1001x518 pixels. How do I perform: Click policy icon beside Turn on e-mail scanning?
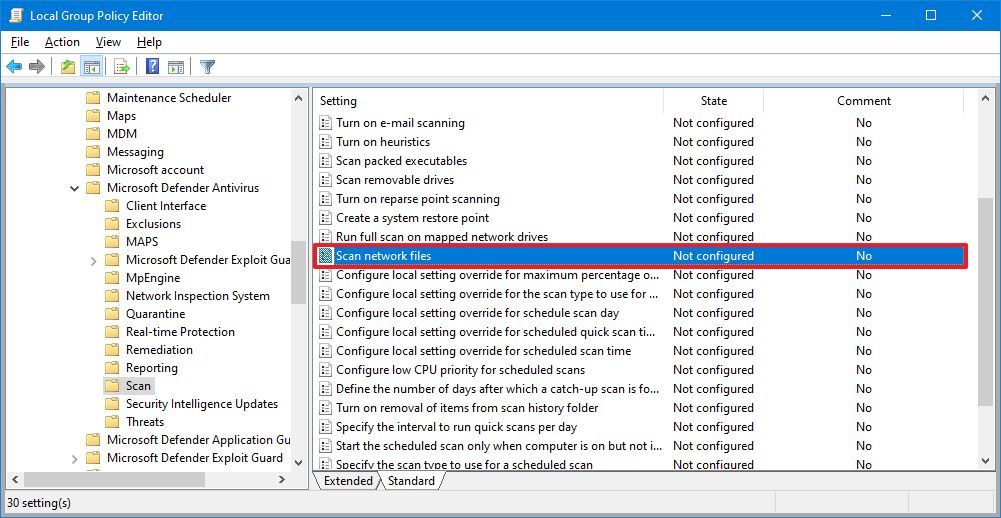pos(326,123)
